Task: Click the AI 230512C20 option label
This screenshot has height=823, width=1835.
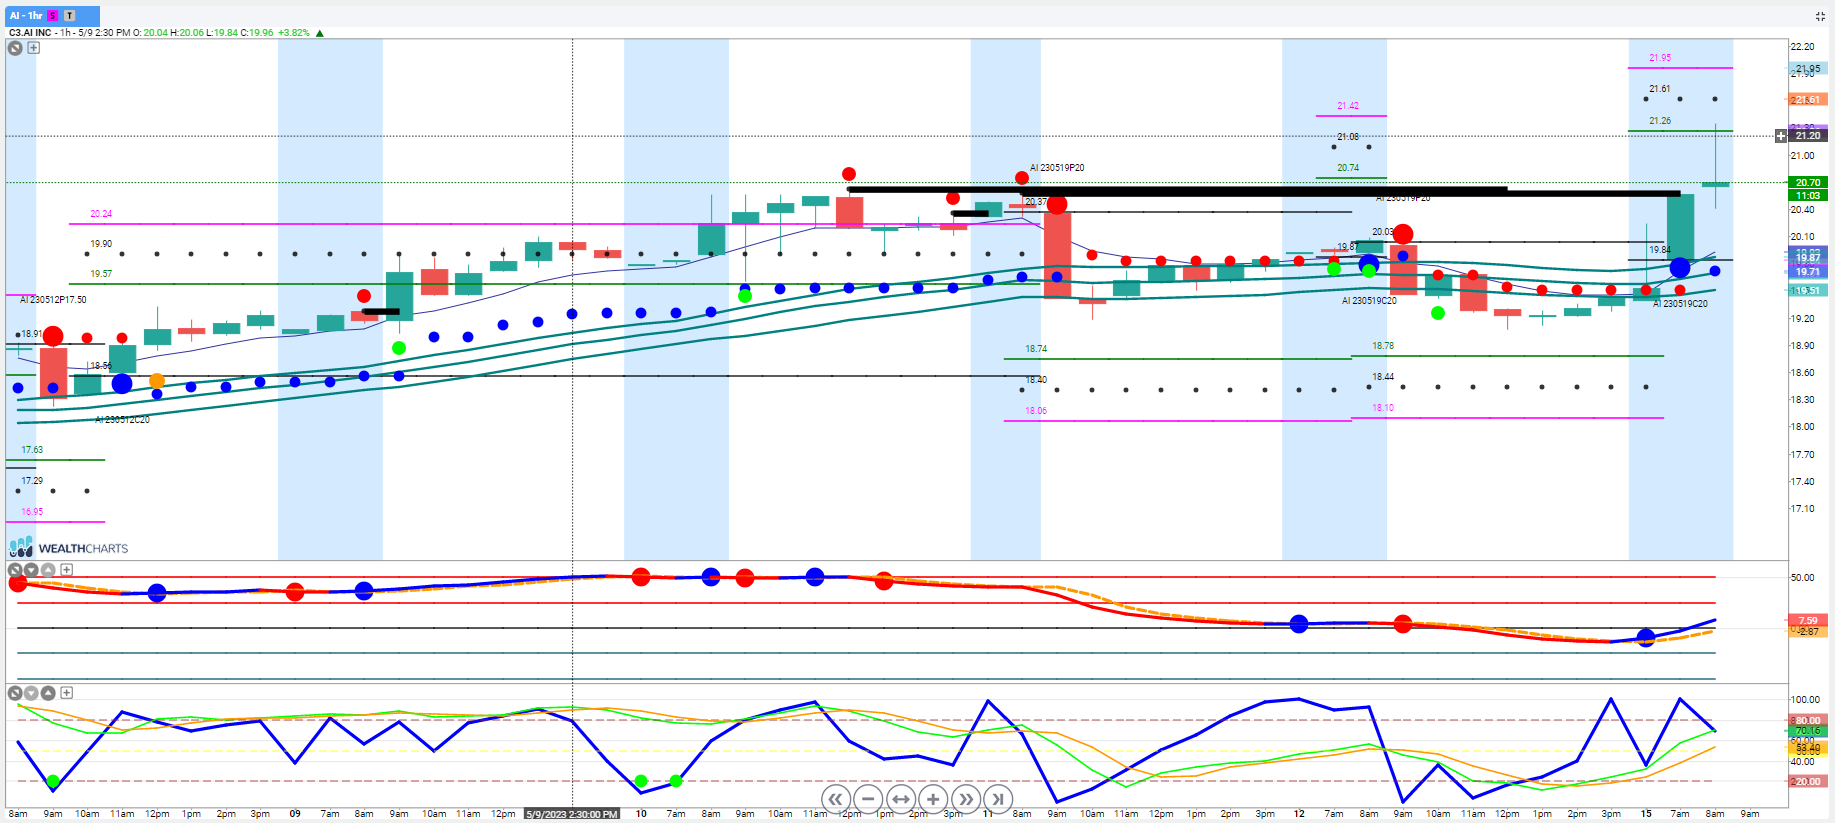Action: click(x=122, y=420)
